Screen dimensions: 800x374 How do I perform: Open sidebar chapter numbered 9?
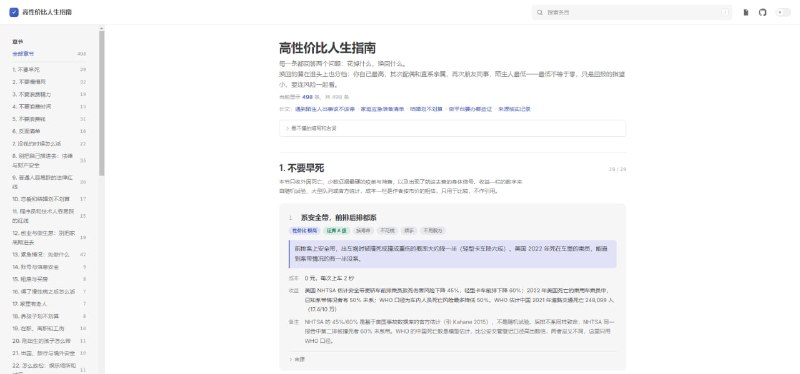point(49,182)
